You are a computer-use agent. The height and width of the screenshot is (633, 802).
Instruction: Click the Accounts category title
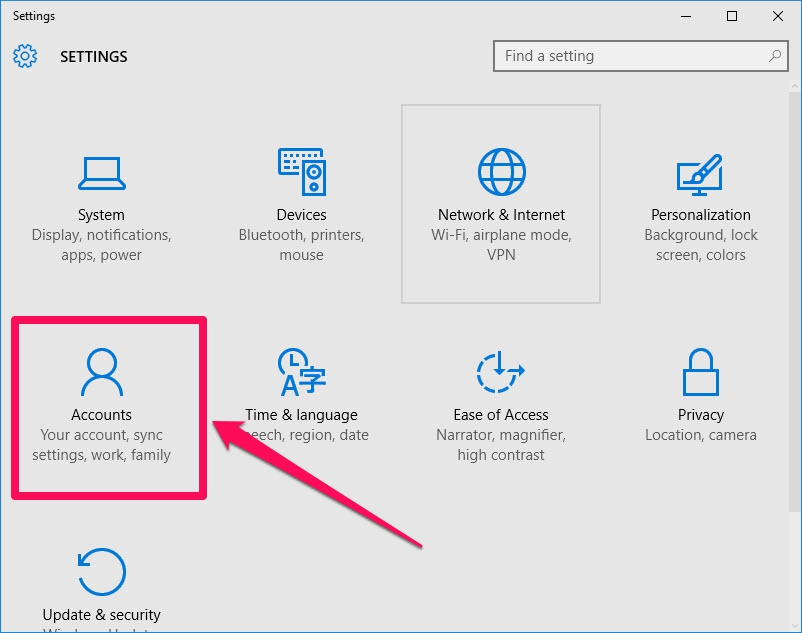(101, 415)
